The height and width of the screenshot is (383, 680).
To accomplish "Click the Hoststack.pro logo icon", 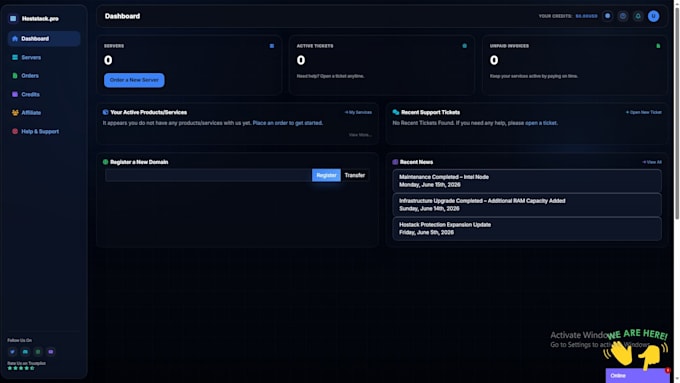I will pyautogui.click(x=13, y=19).
